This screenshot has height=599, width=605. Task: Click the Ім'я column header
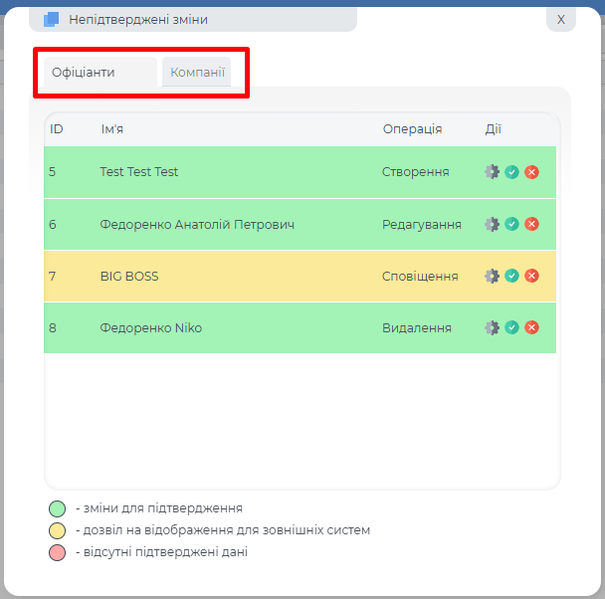coord(112,129)
